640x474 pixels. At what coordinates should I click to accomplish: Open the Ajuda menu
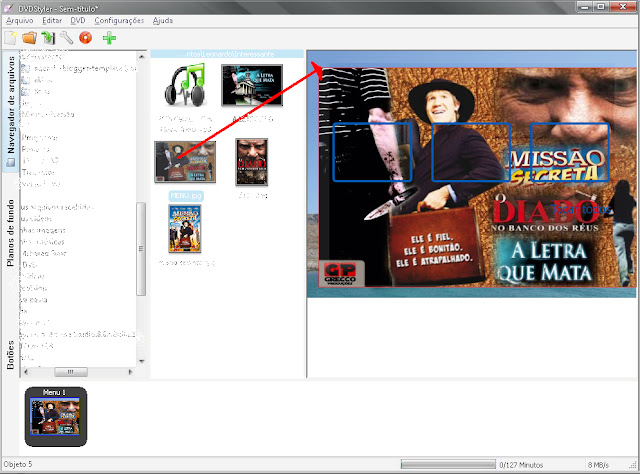coord(163,20)
